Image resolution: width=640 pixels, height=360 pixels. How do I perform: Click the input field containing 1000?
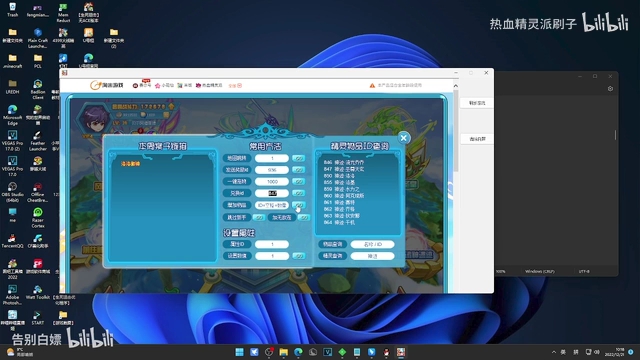coord(272,181)
